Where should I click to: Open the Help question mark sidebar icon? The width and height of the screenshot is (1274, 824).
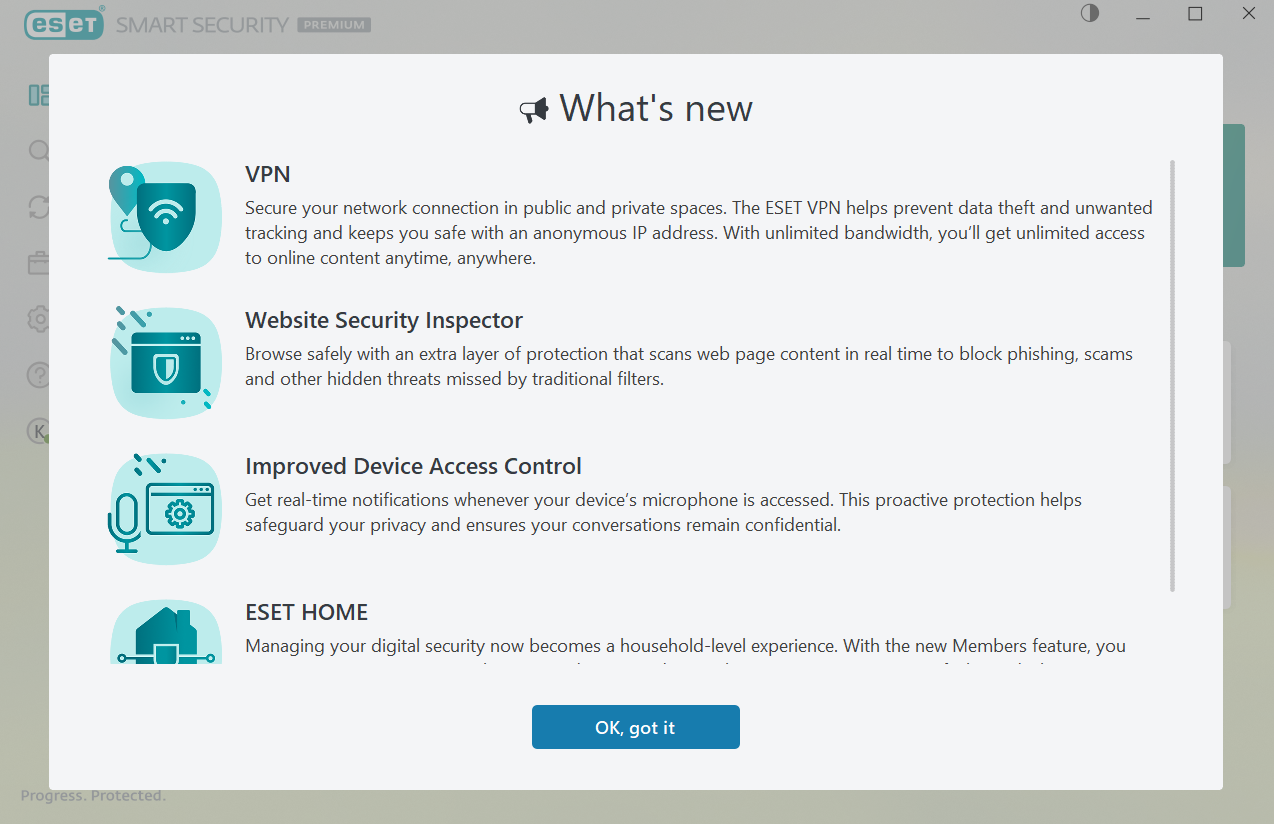(x=39, y=375)
